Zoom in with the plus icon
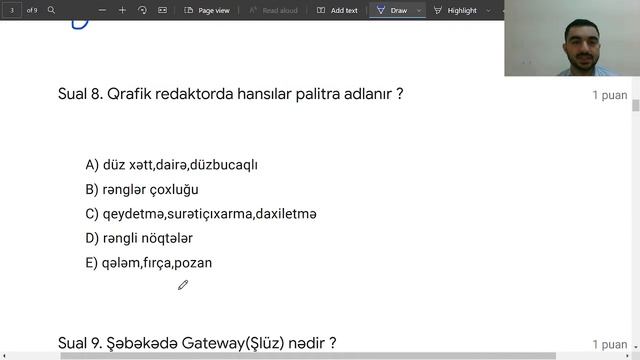The image size is (640, 360). click(122, 10)
